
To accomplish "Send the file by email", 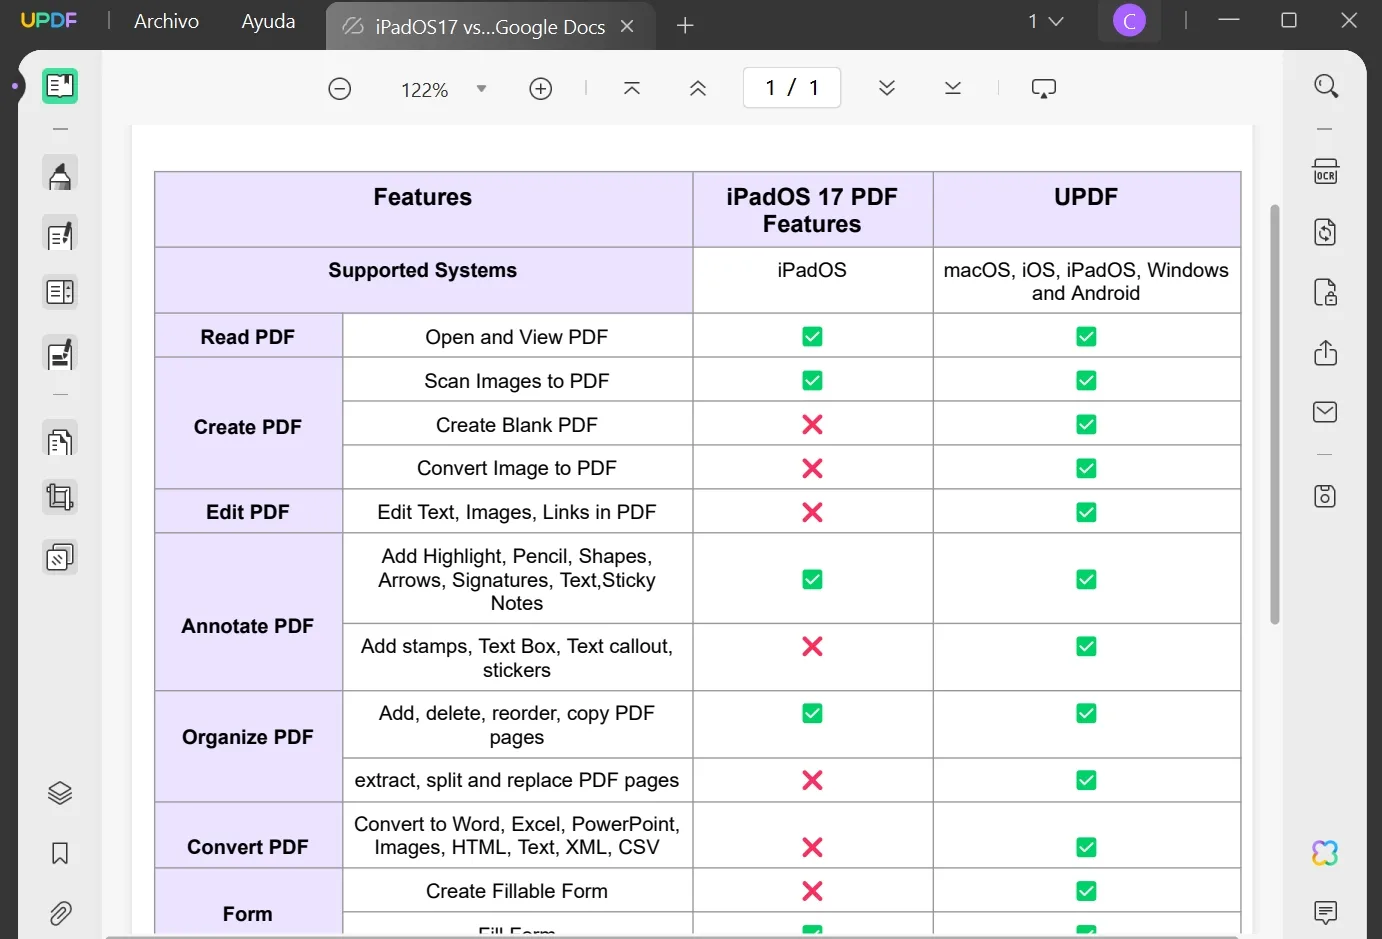I will (x=1326, y=412).
